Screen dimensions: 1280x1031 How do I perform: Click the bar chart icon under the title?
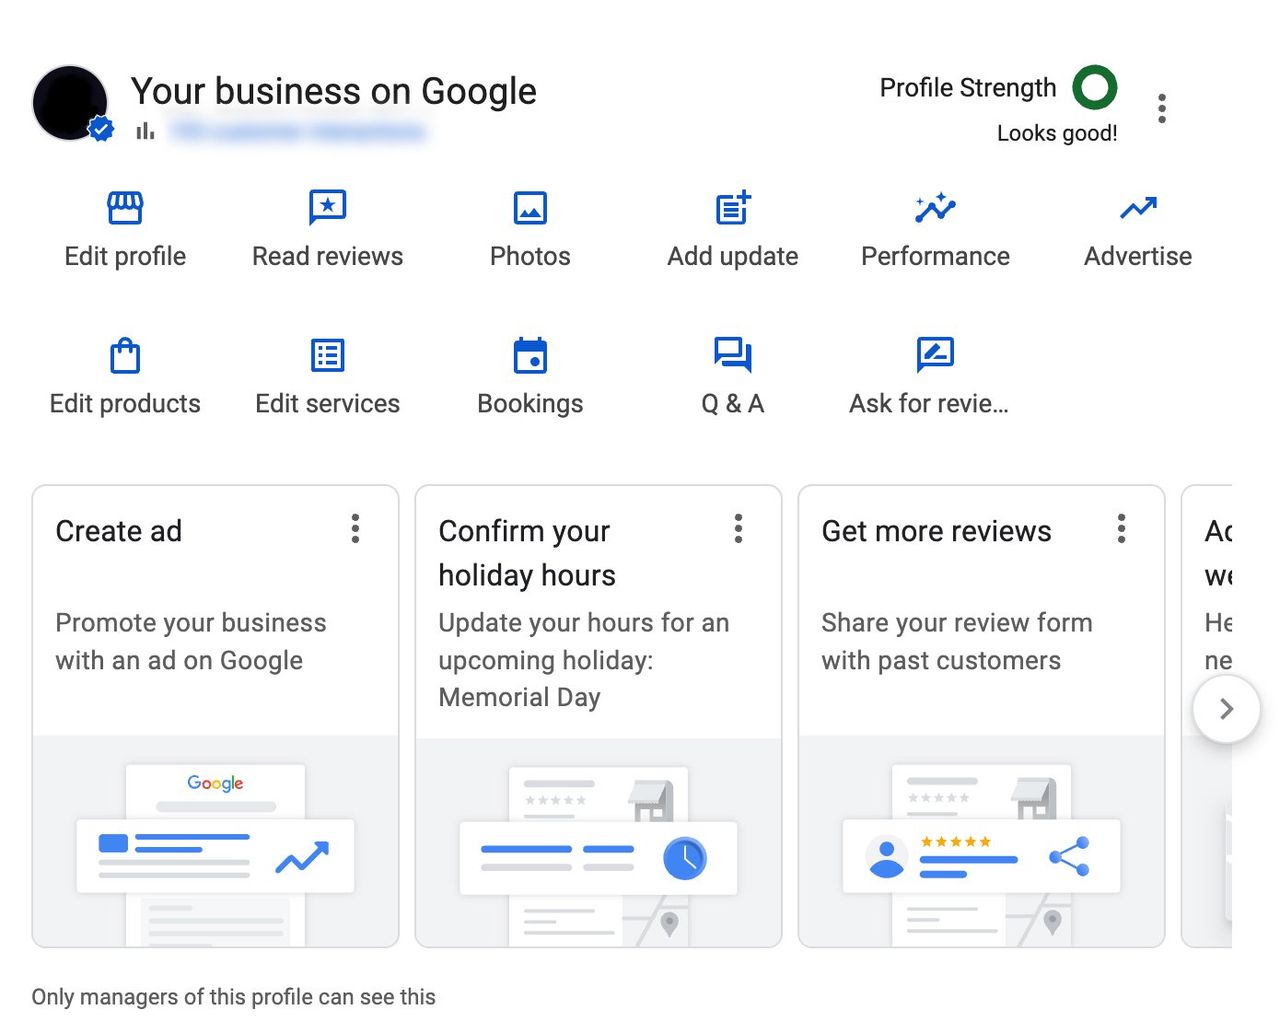(146, 131)
